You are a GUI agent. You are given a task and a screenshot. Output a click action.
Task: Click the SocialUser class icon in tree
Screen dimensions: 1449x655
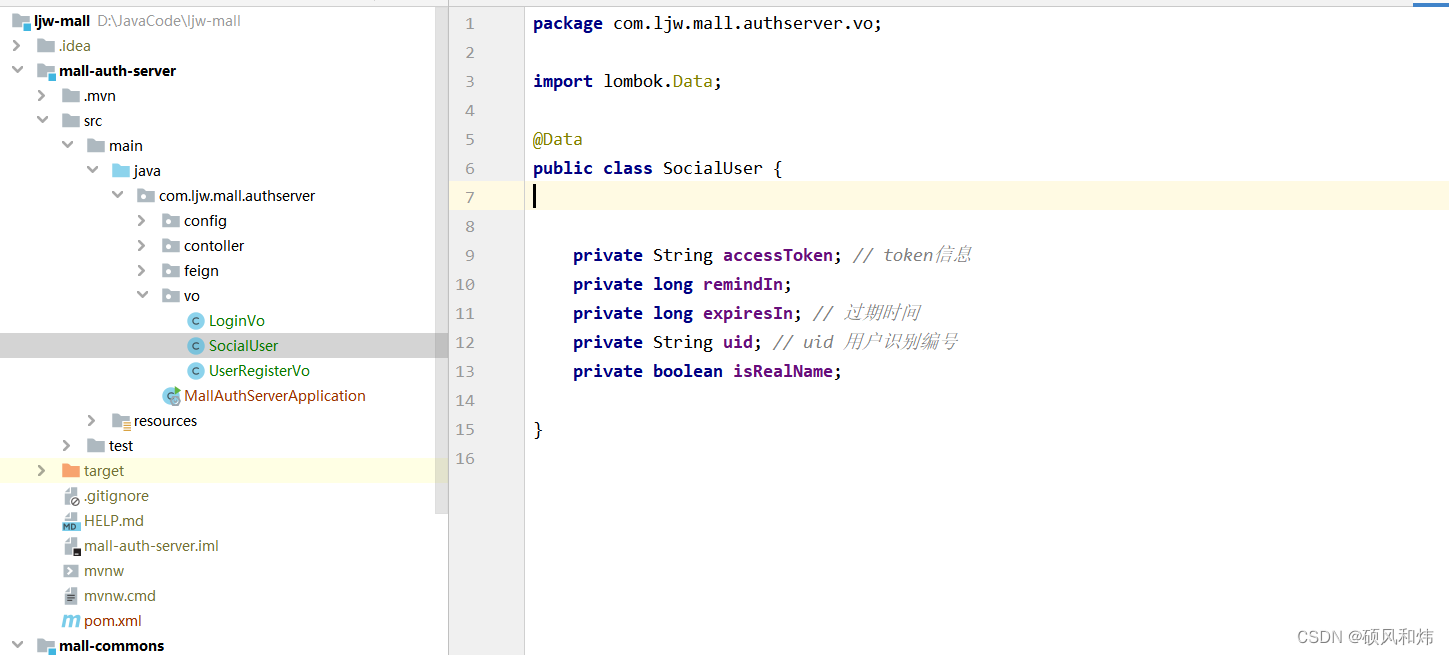(195, 345)
